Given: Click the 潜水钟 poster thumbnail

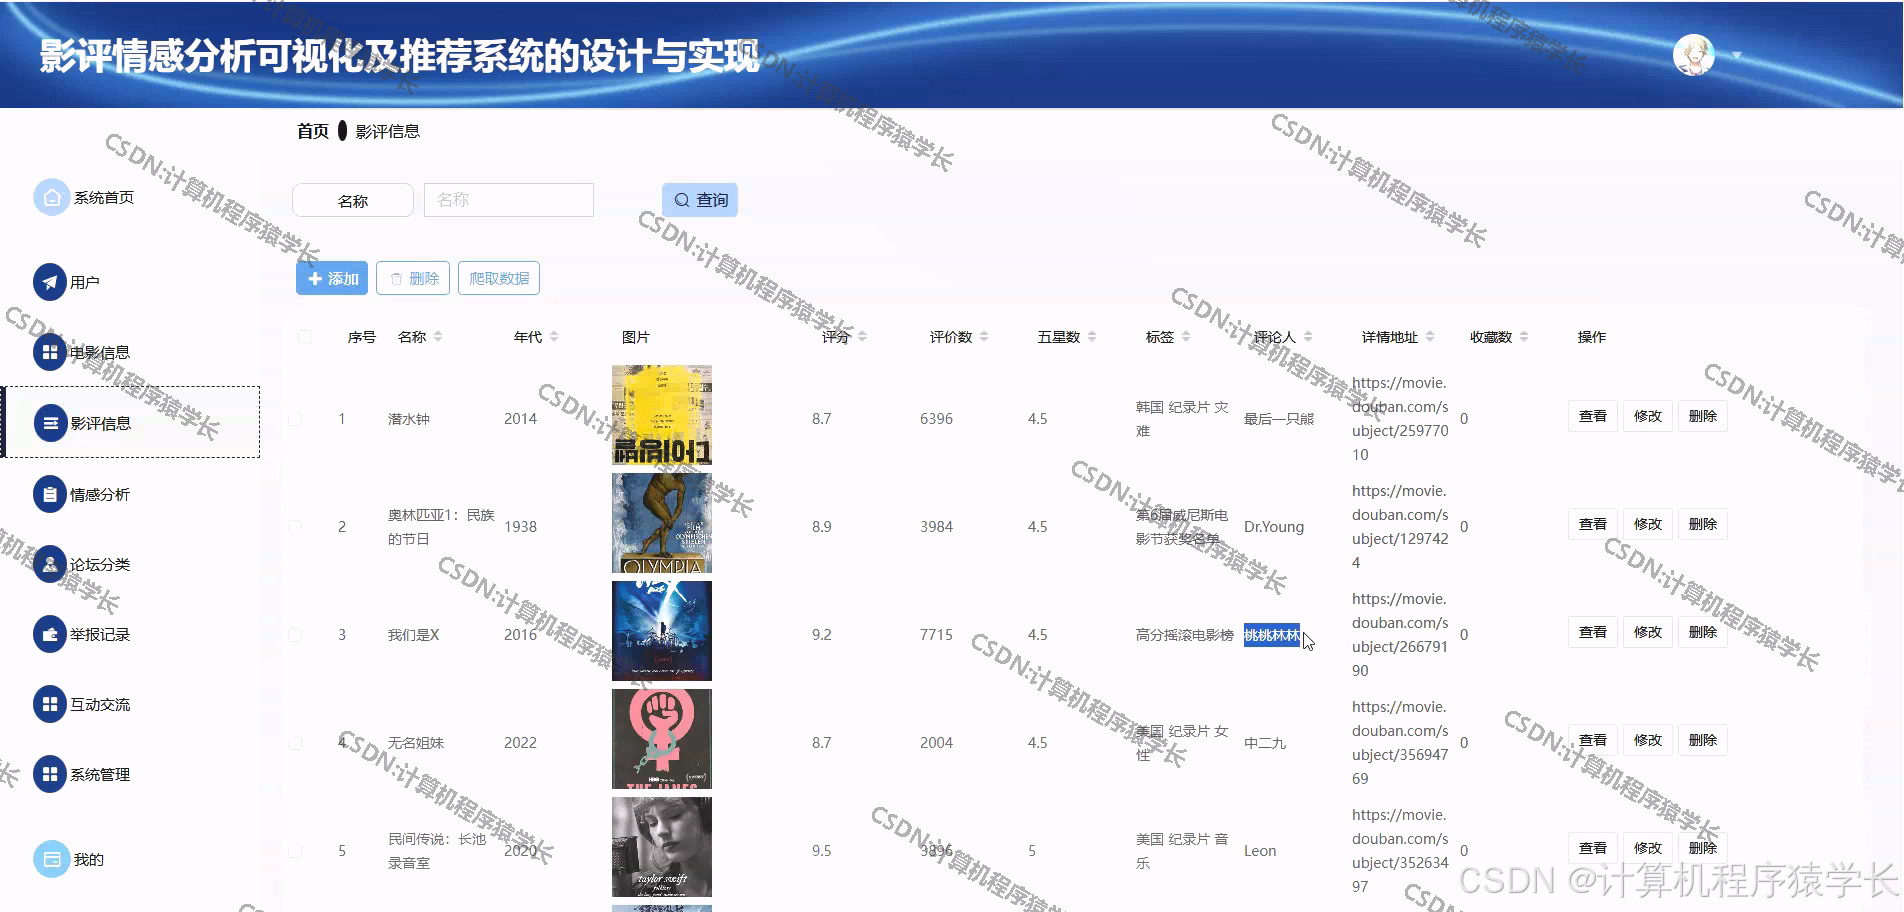Looking at the screenshot, I should [662, 415].
